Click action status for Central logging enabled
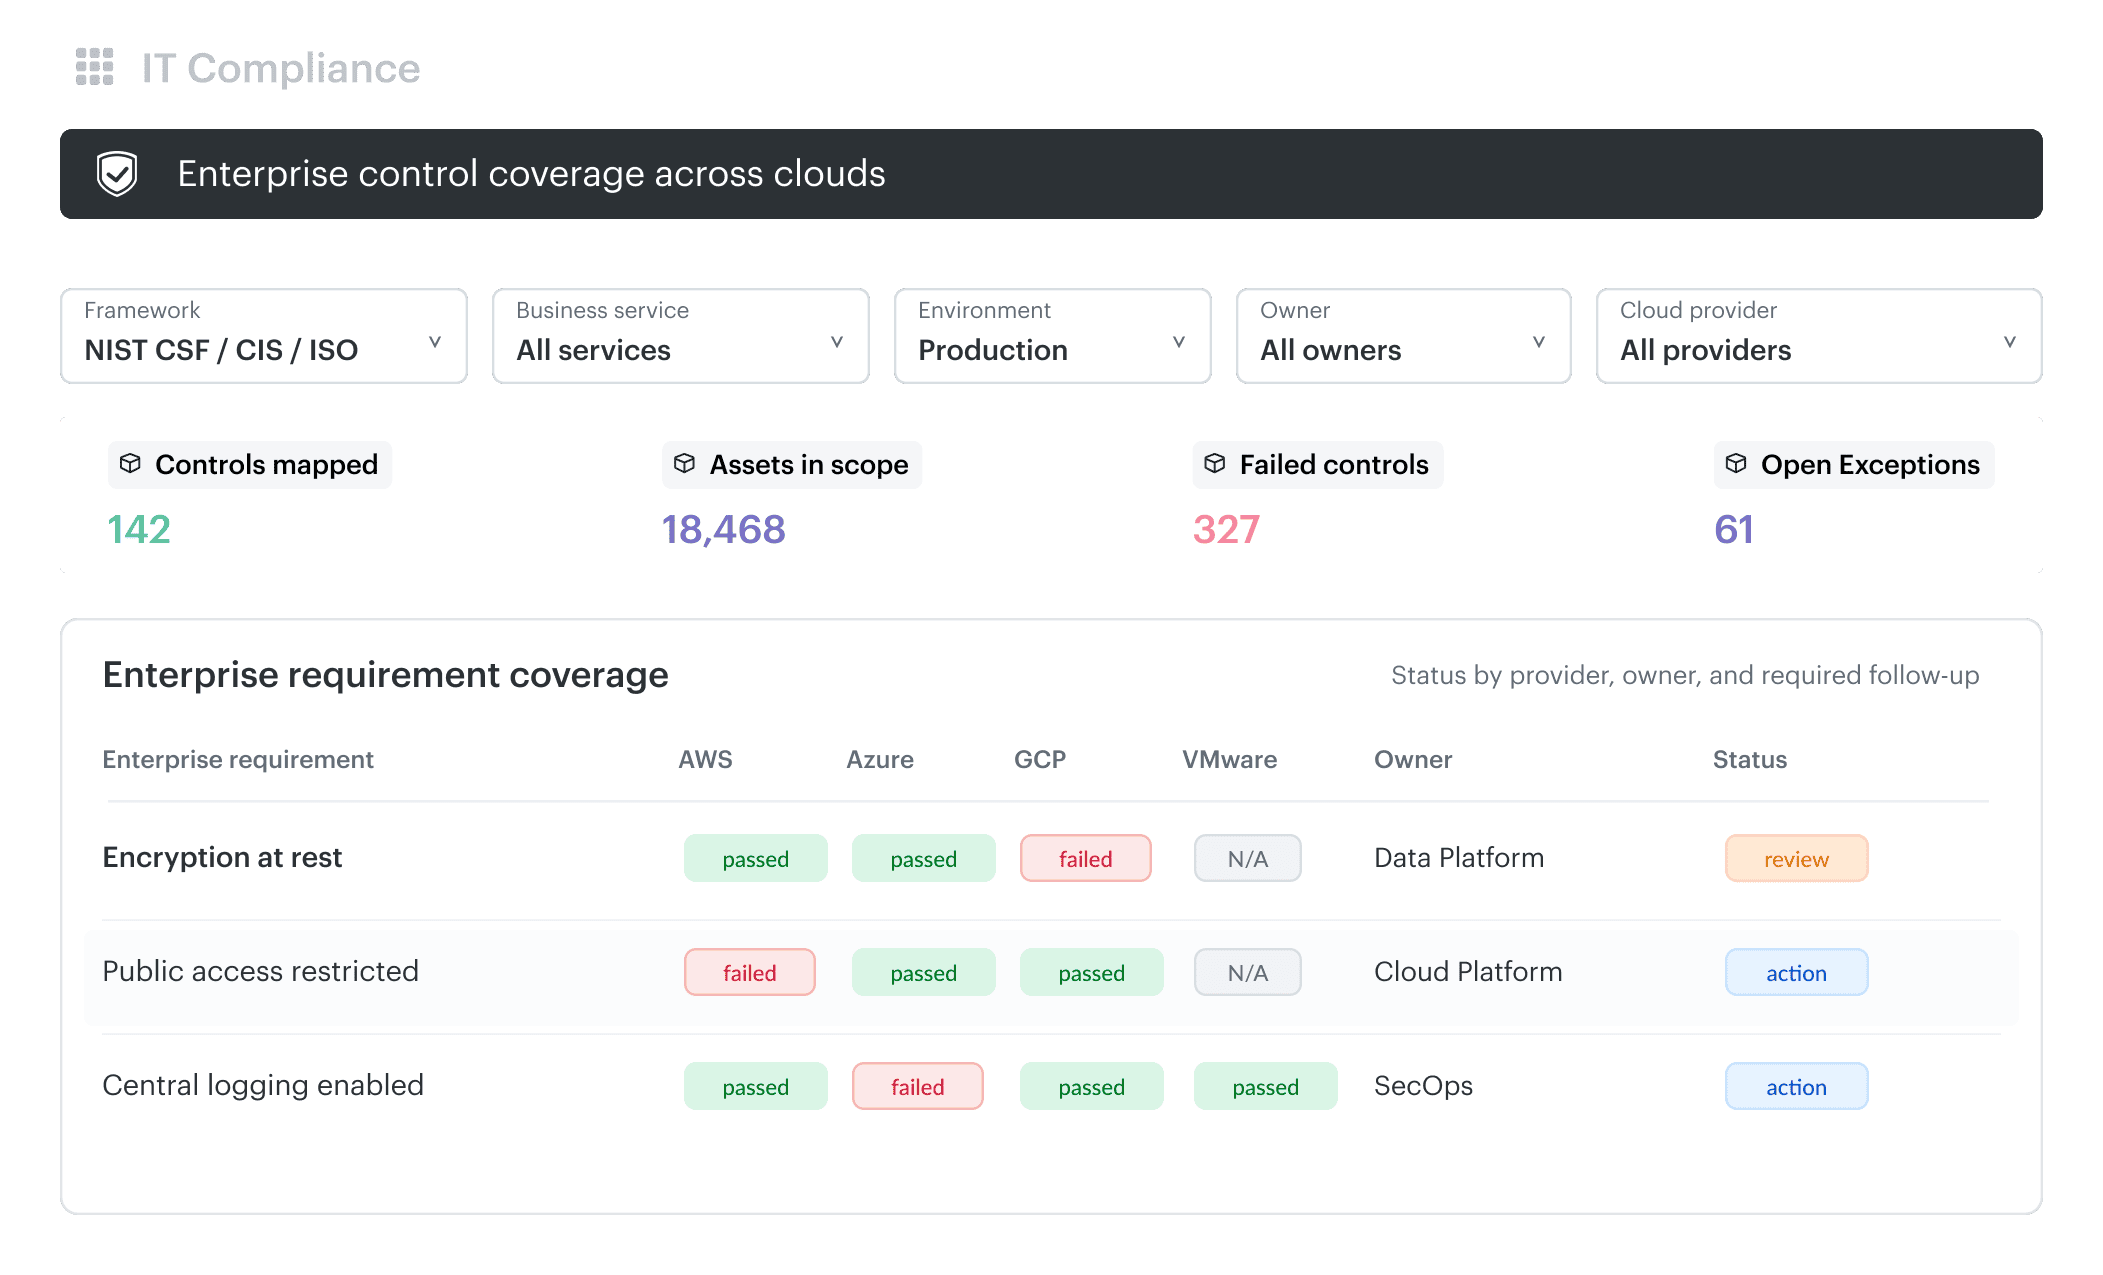Screen dimensions: 2103x1275 point(1797,1086)
